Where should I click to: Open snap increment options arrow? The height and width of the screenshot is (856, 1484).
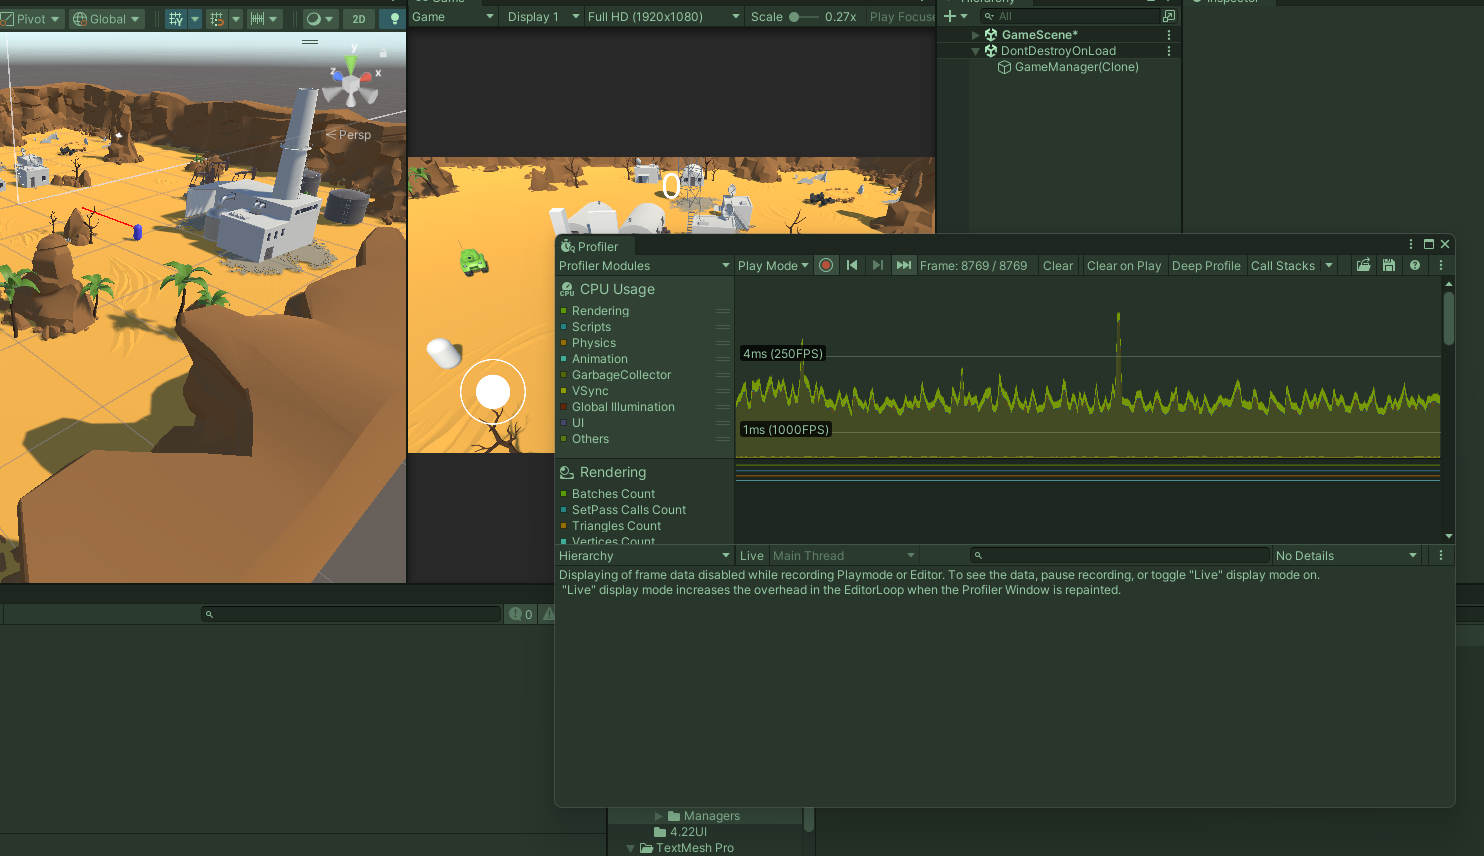[273, 19]
